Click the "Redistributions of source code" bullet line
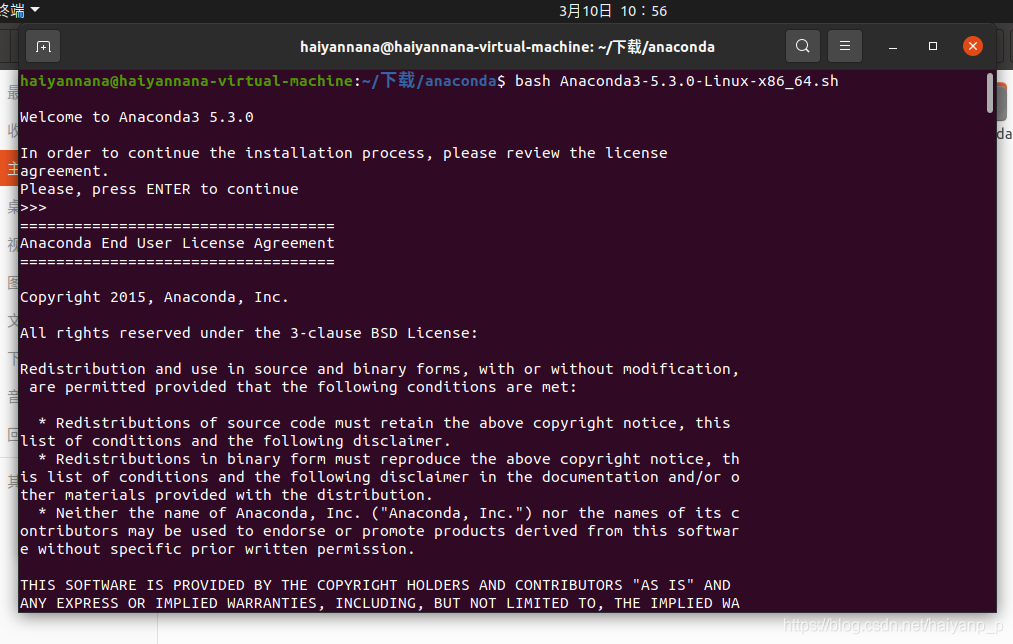1013x644 pixels. coord(384,423)
